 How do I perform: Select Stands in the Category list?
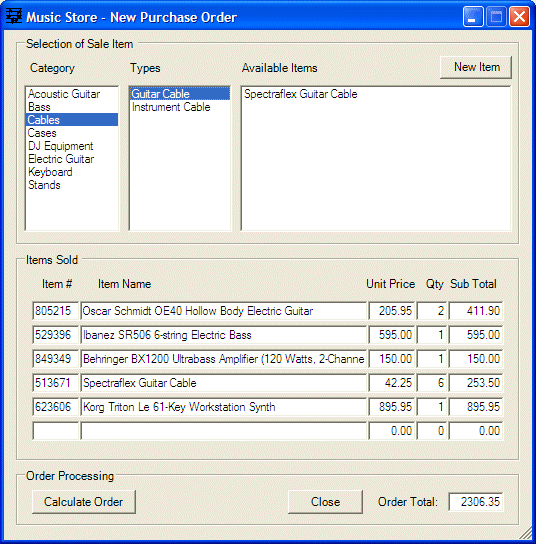(71, 185)
